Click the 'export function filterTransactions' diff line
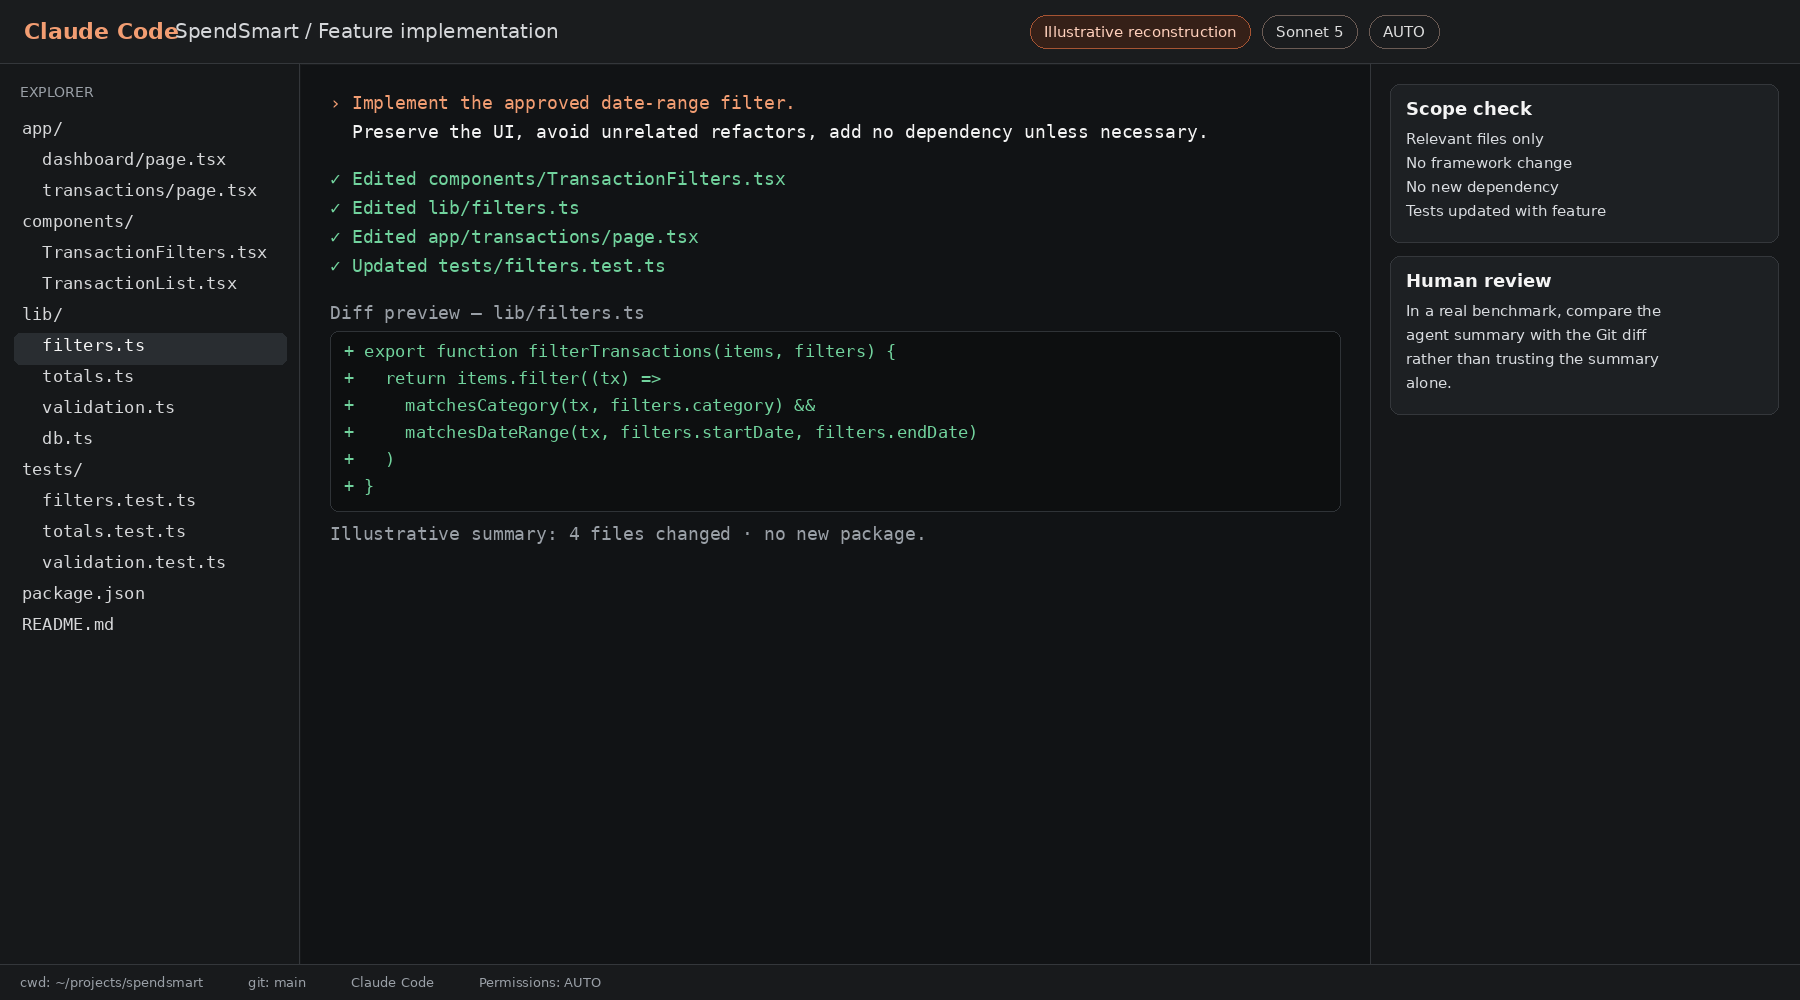 [620, 352]
